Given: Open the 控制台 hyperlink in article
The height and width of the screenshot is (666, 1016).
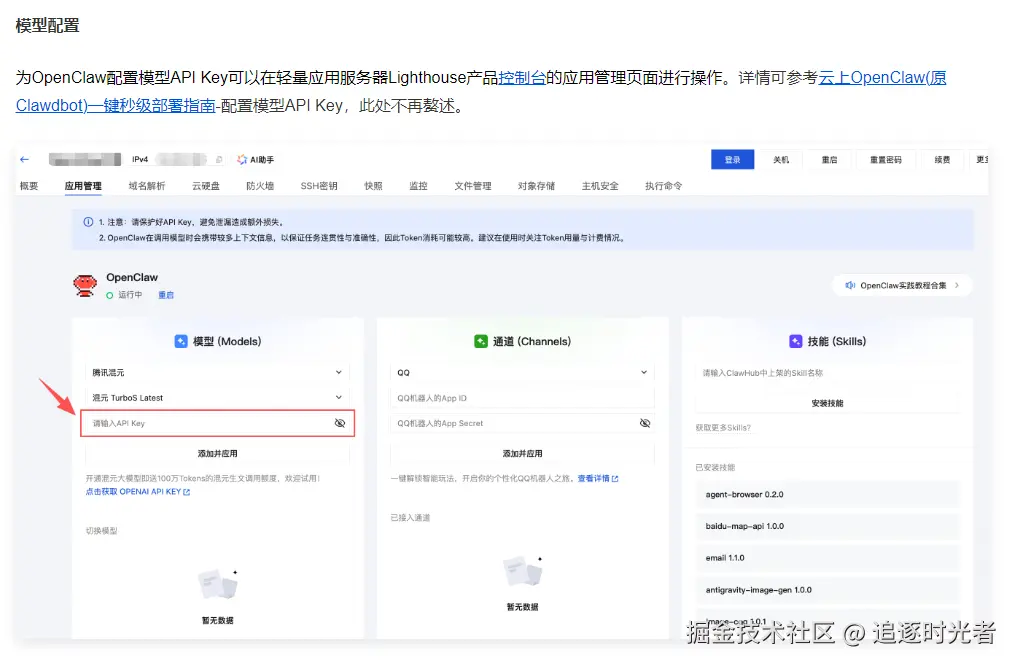Looking at the screenshot, I should 522,78.
